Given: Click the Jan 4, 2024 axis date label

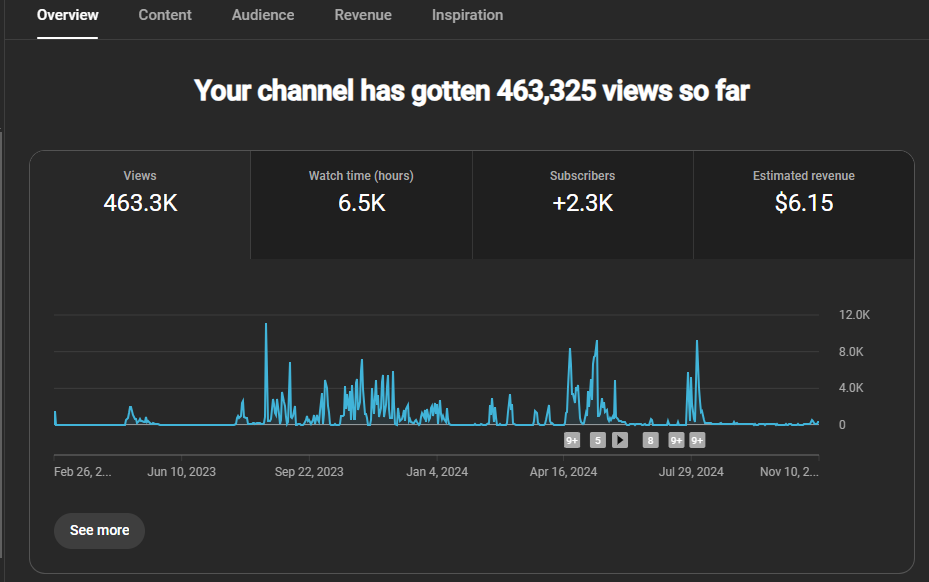Looking at the screenshot, I should click(x=436, y=472).
